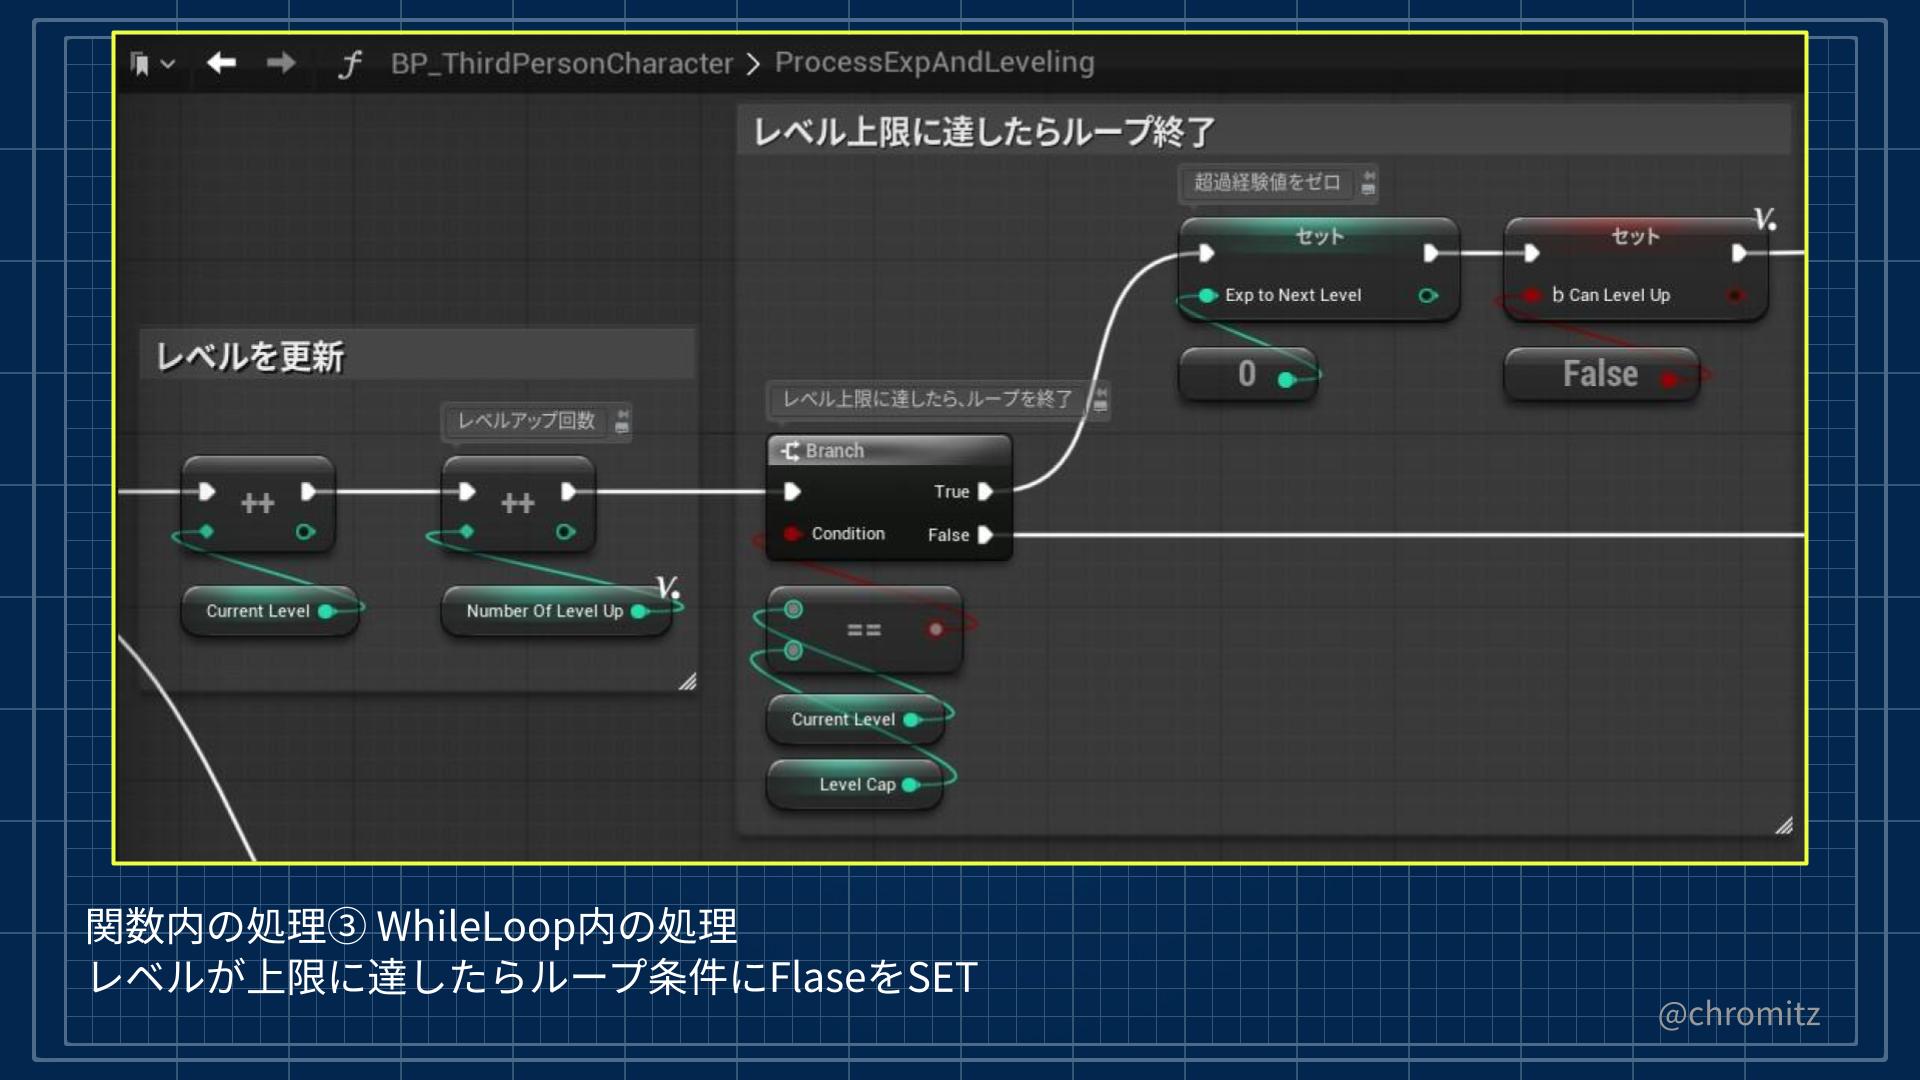Click the exec output pin of first ++ node
The image size is (1920, 1080).
point(309,491)
